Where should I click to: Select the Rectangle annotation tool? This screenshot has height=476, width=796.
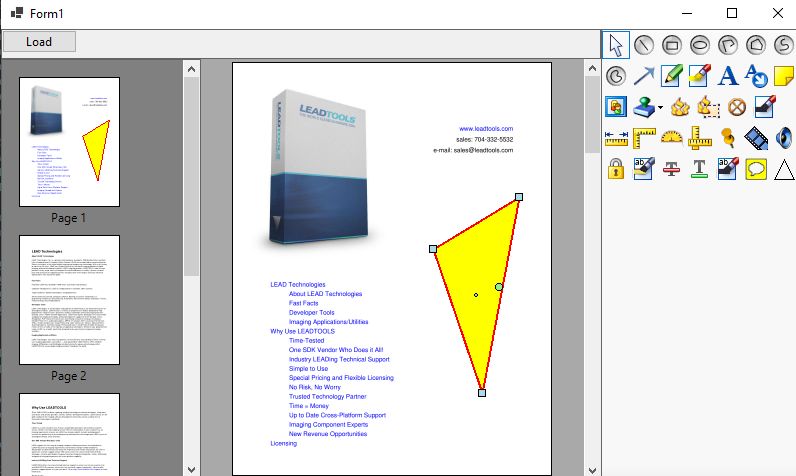(672, 45)
